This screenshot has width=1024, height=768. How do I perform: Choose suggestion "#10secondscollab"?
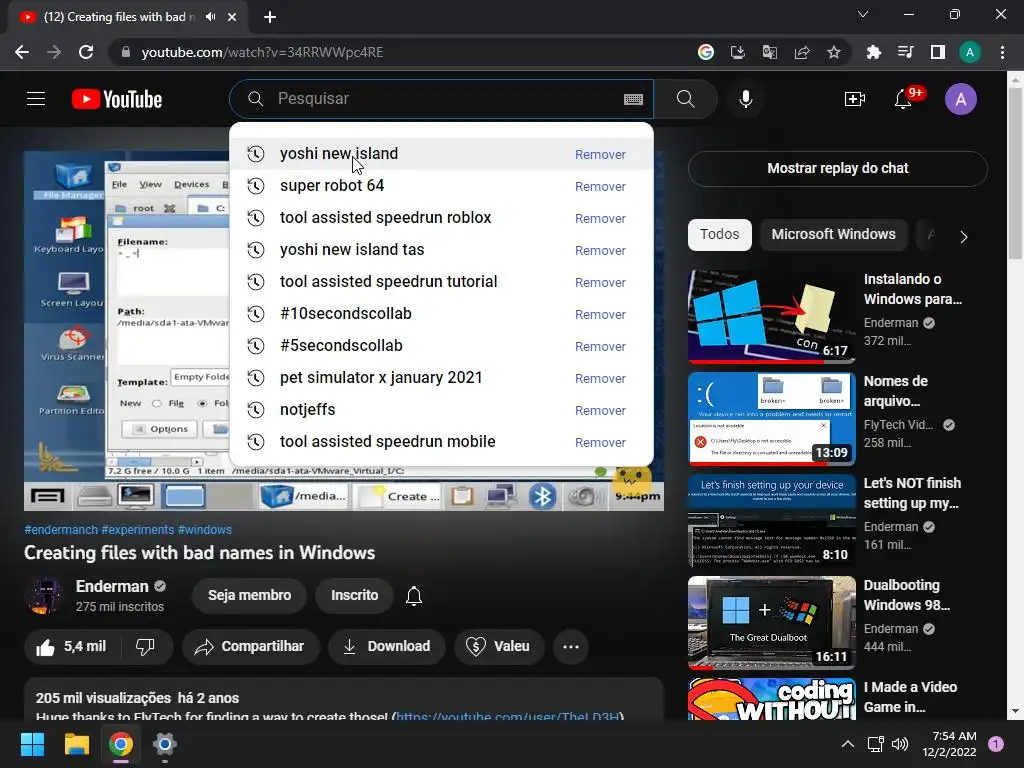click(x=441, y=314)
